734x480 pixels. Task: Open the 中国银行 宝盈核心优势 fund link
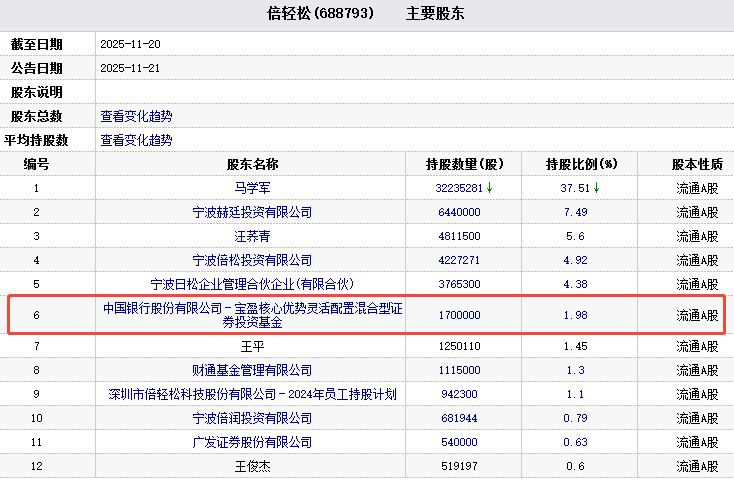pyautogui.click(x=252, y=315)
